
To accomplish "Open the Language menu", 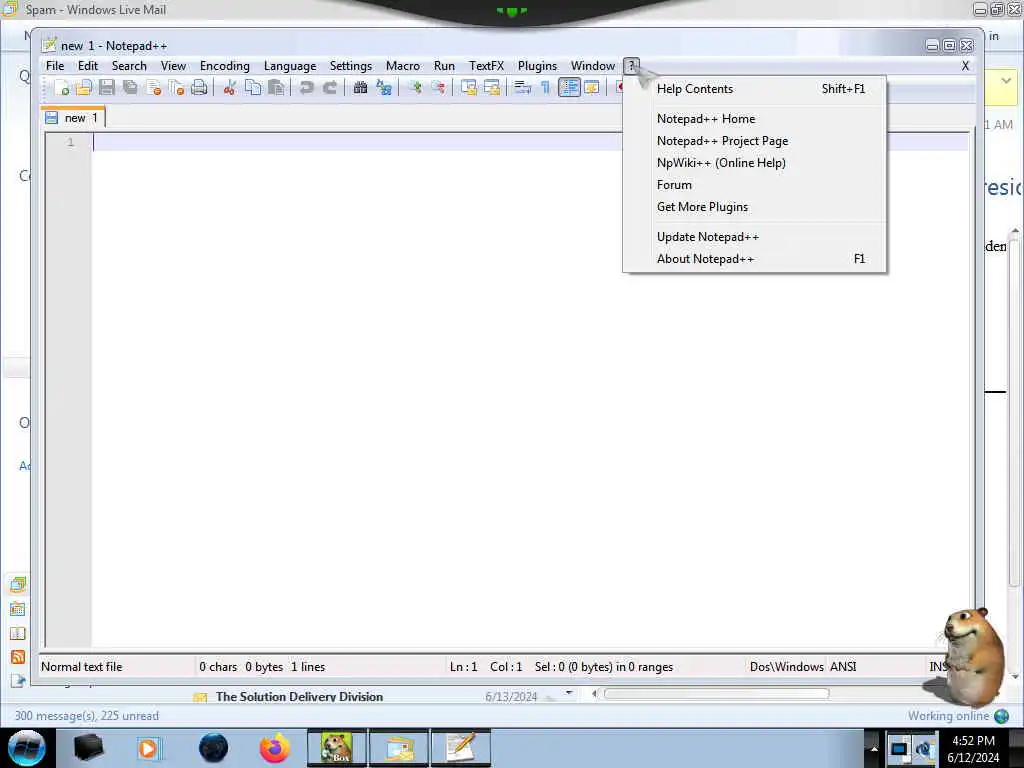I will point(290,65).
